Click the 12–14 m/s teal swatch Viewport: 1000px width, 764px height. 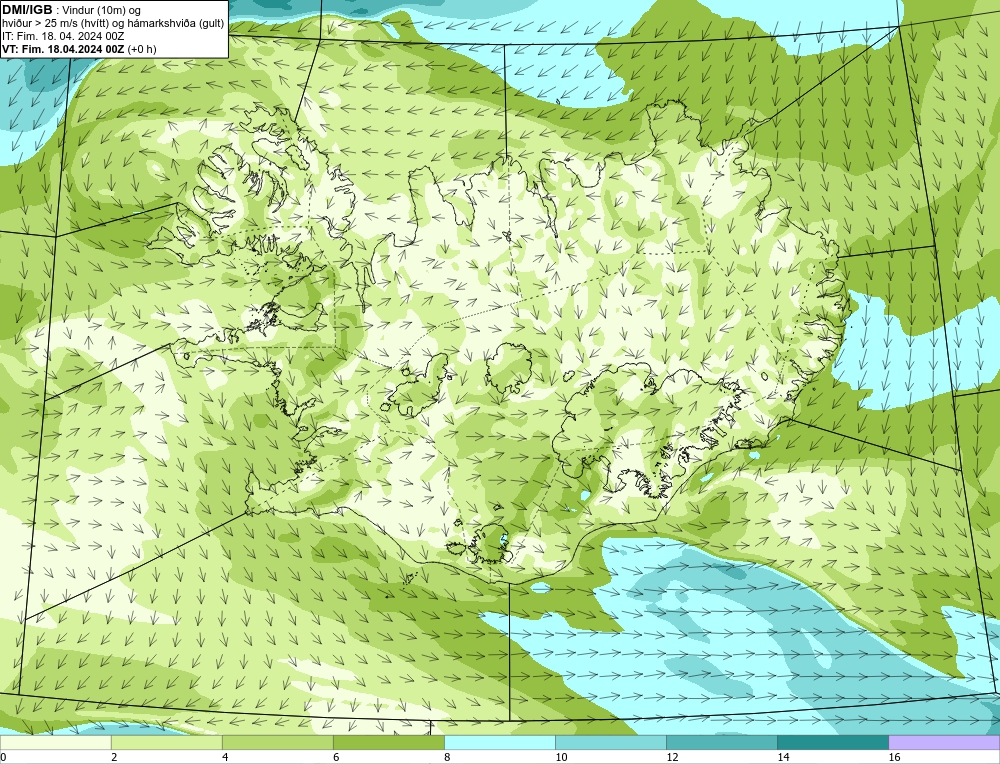[721, 742]
